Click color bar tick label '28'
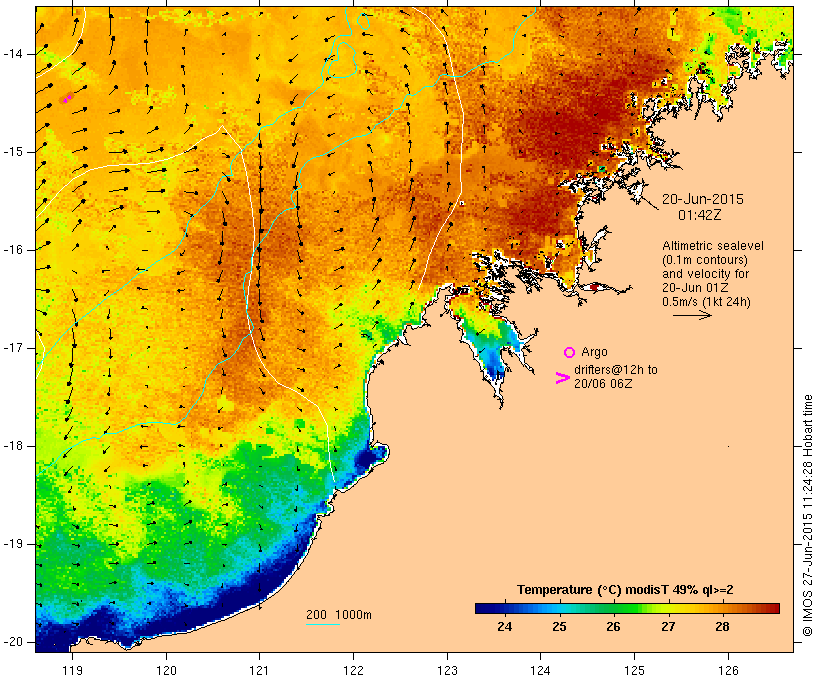Viewport: 820px width, 680px height. (x=722, y=626)
